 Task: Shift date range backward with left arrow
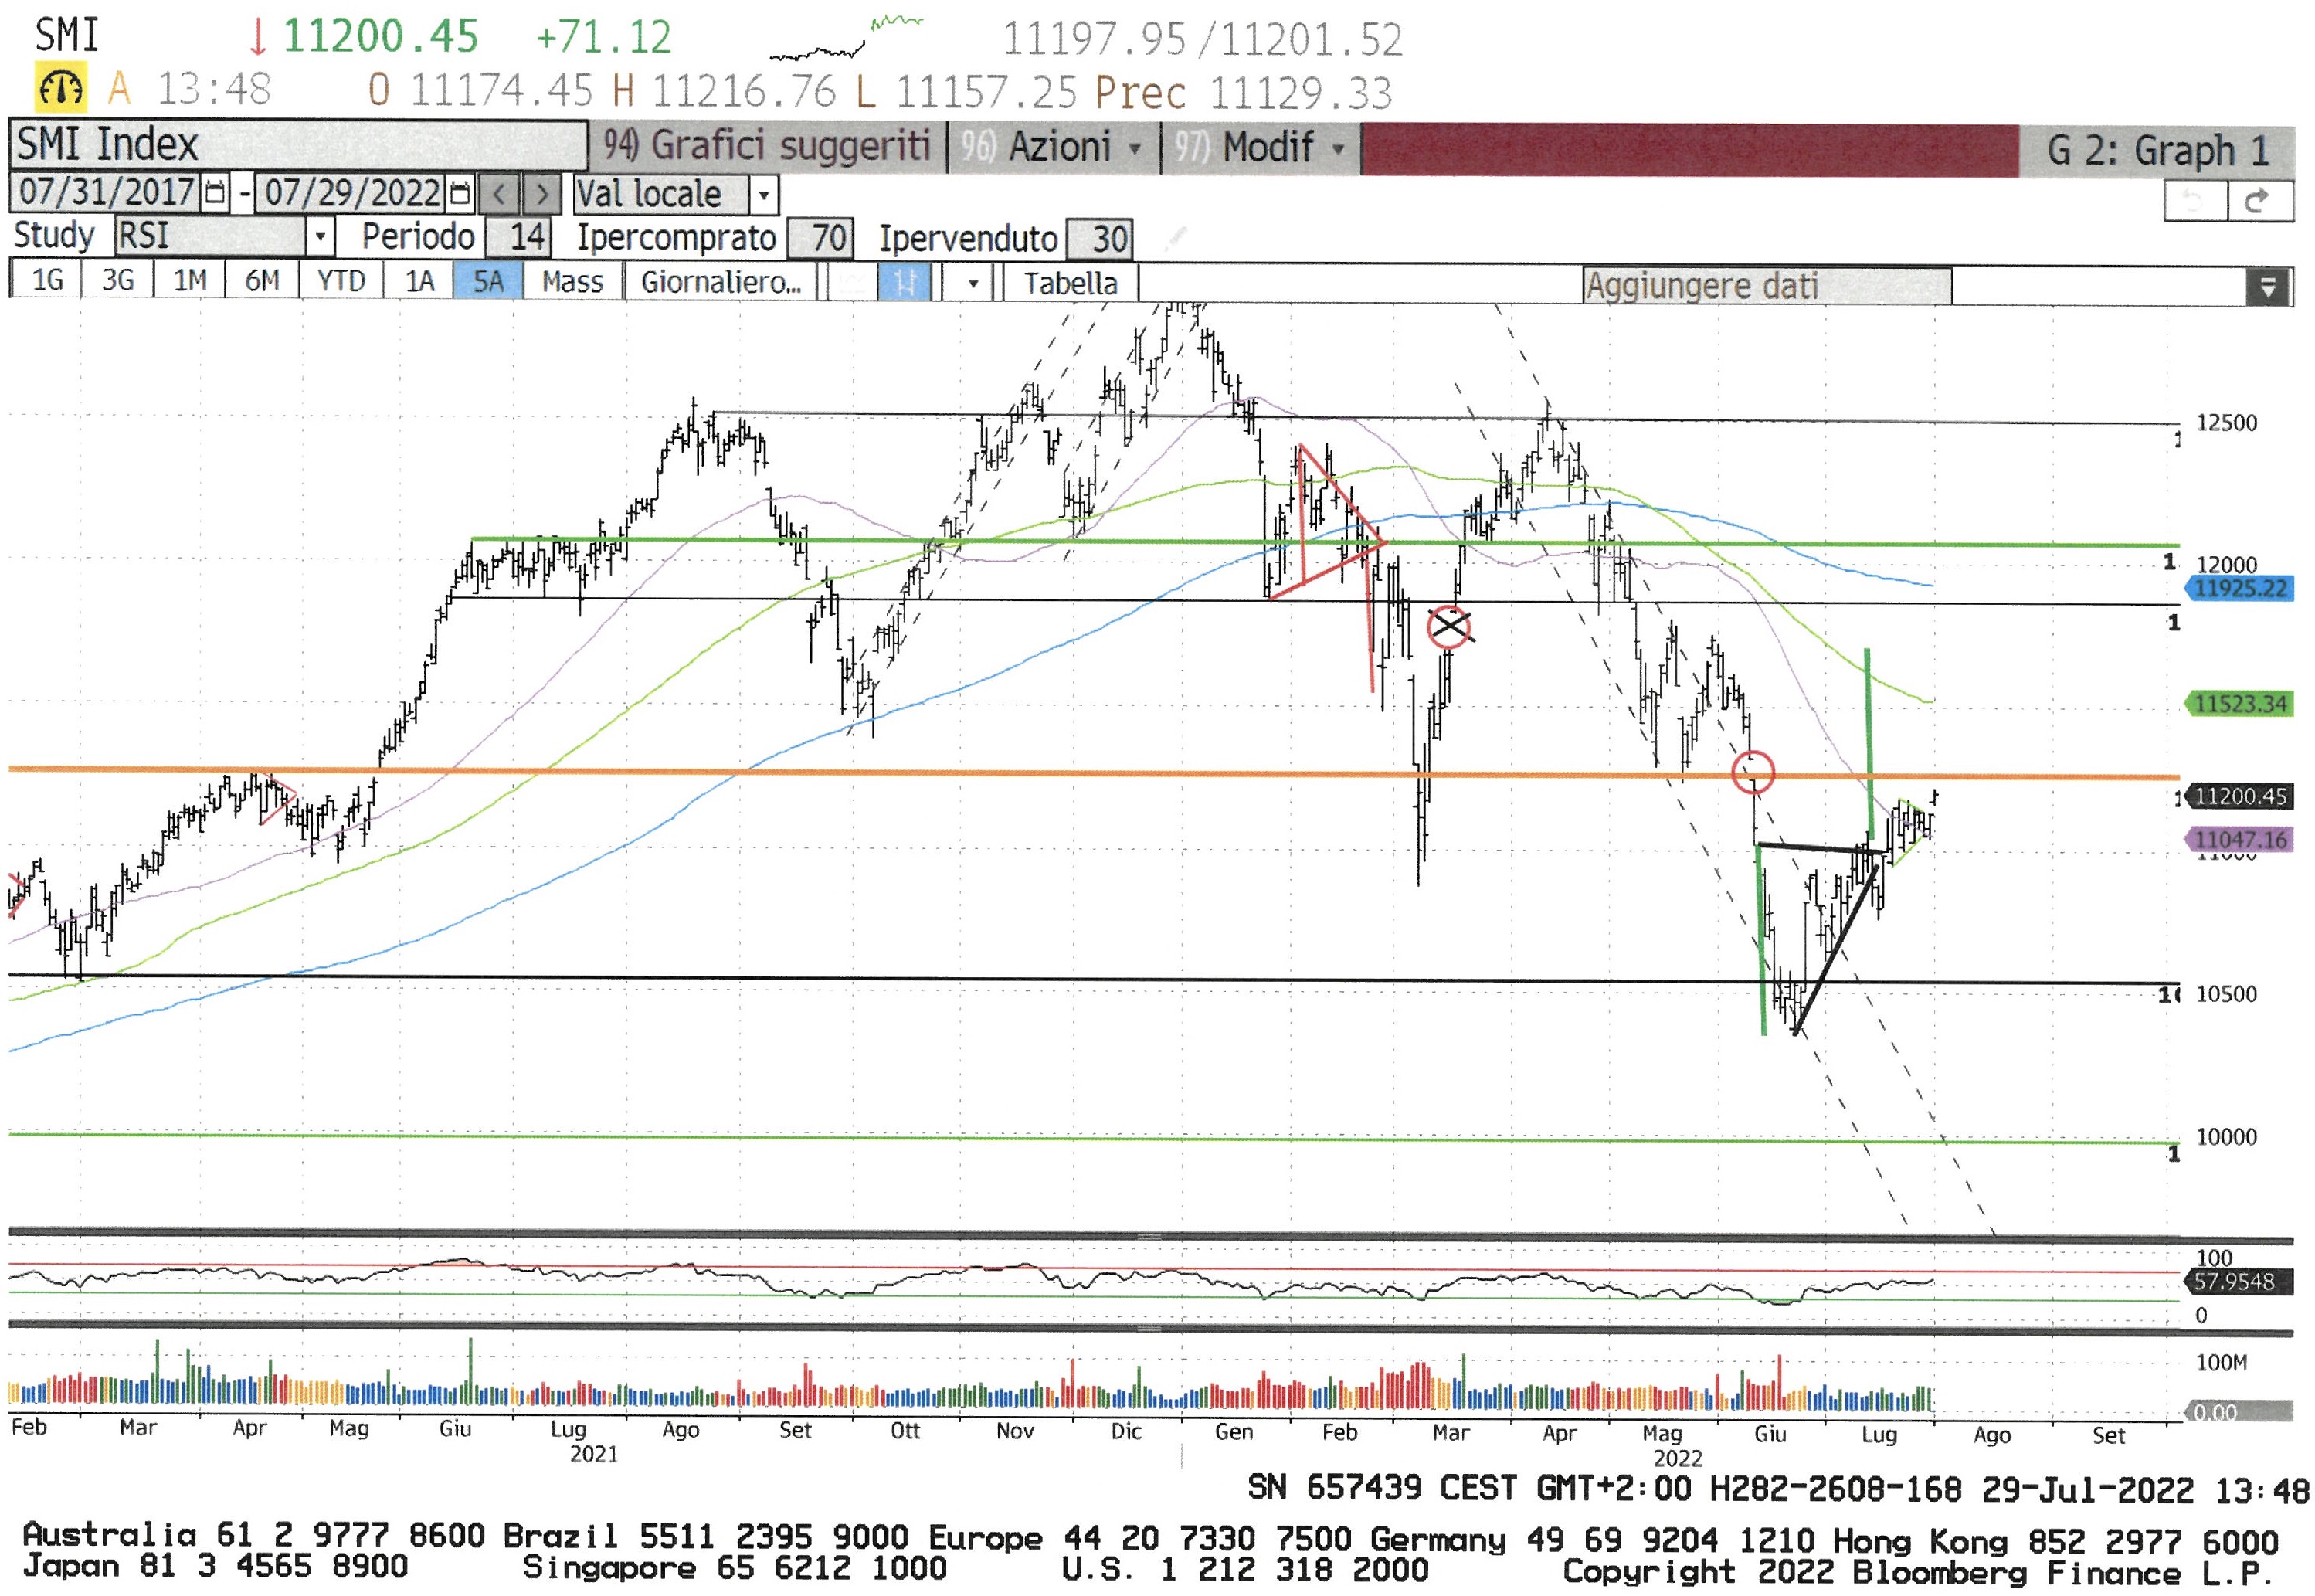pyautogui.click(x=500, y=194)
